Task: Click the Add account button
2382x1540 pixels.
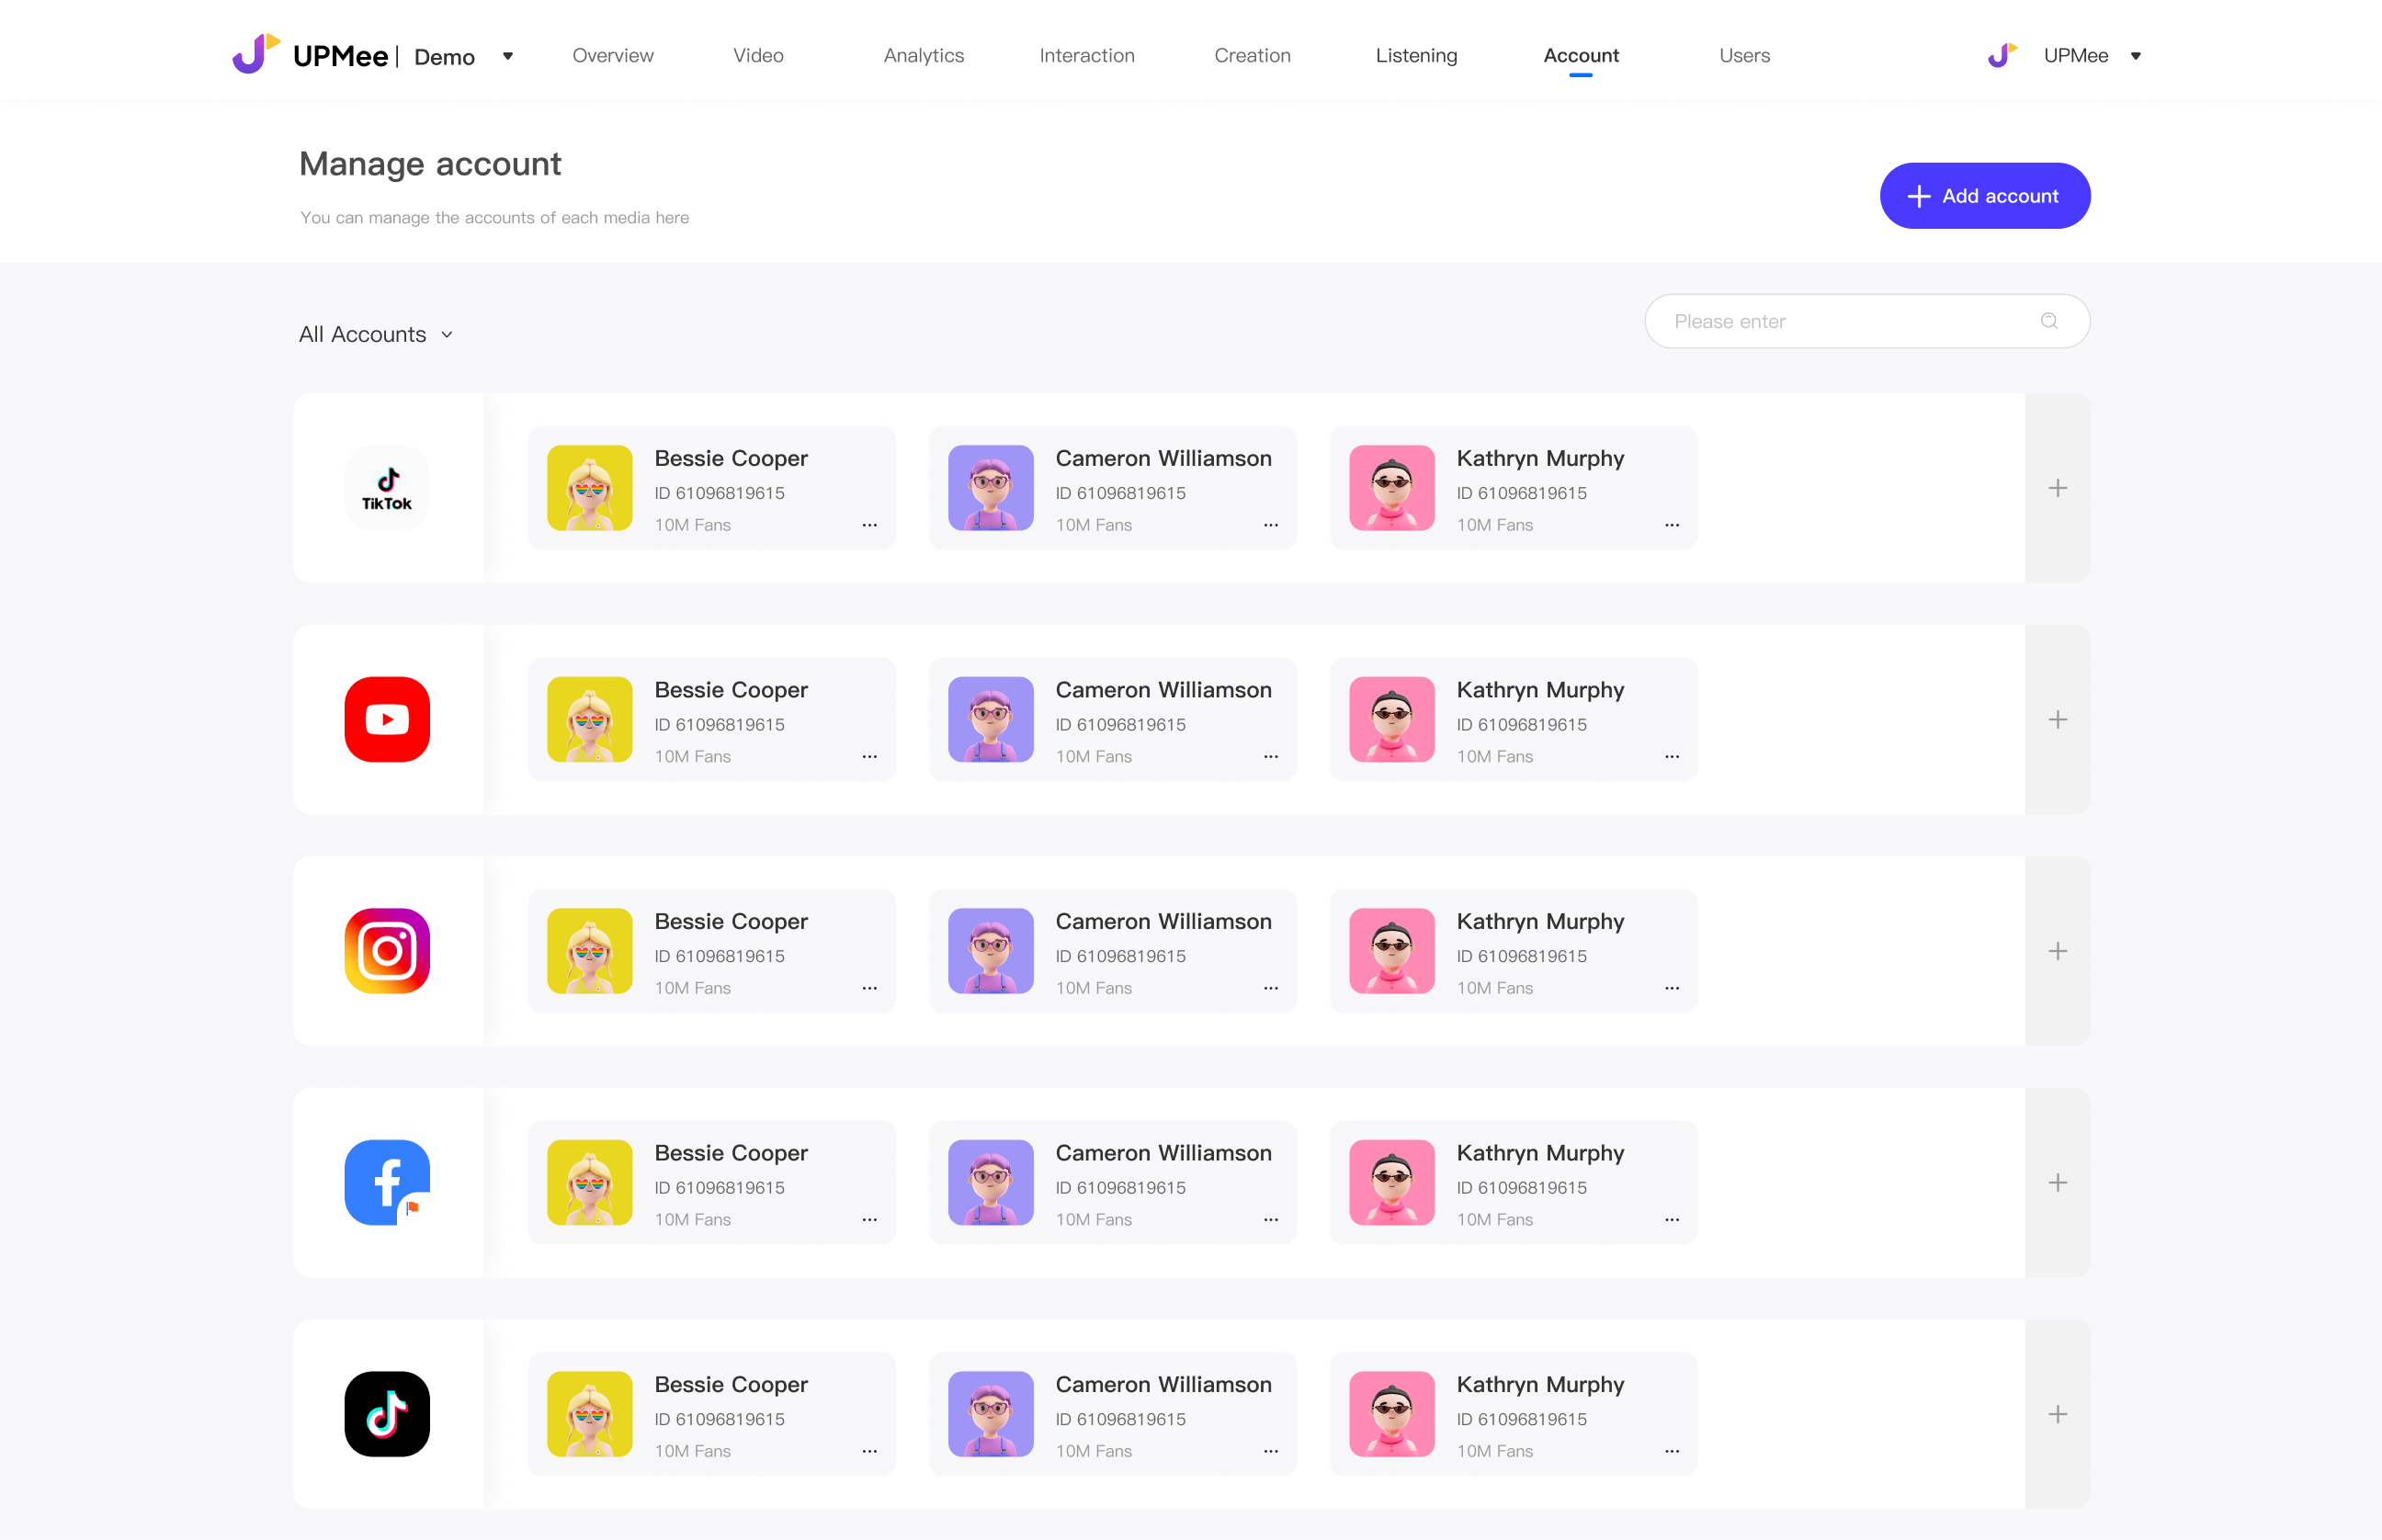Action: pyautogui.click(x=1984, y=196)
